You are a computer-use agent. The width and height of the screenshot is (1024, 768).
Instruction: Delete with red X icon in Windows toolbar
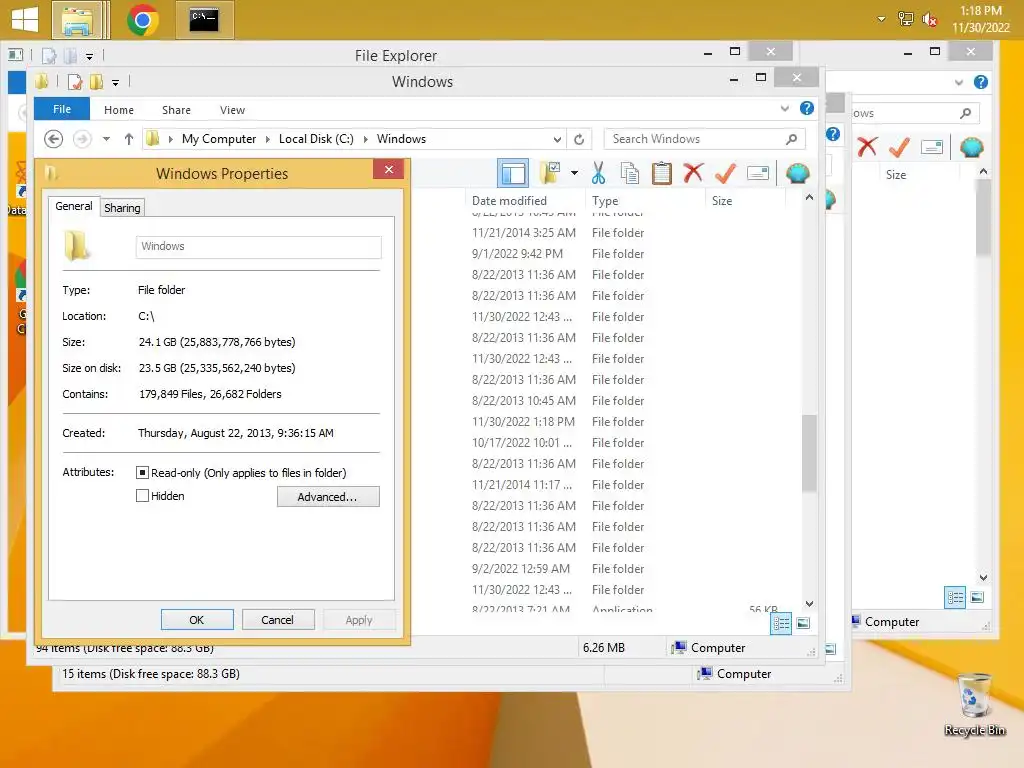[693, 173]
